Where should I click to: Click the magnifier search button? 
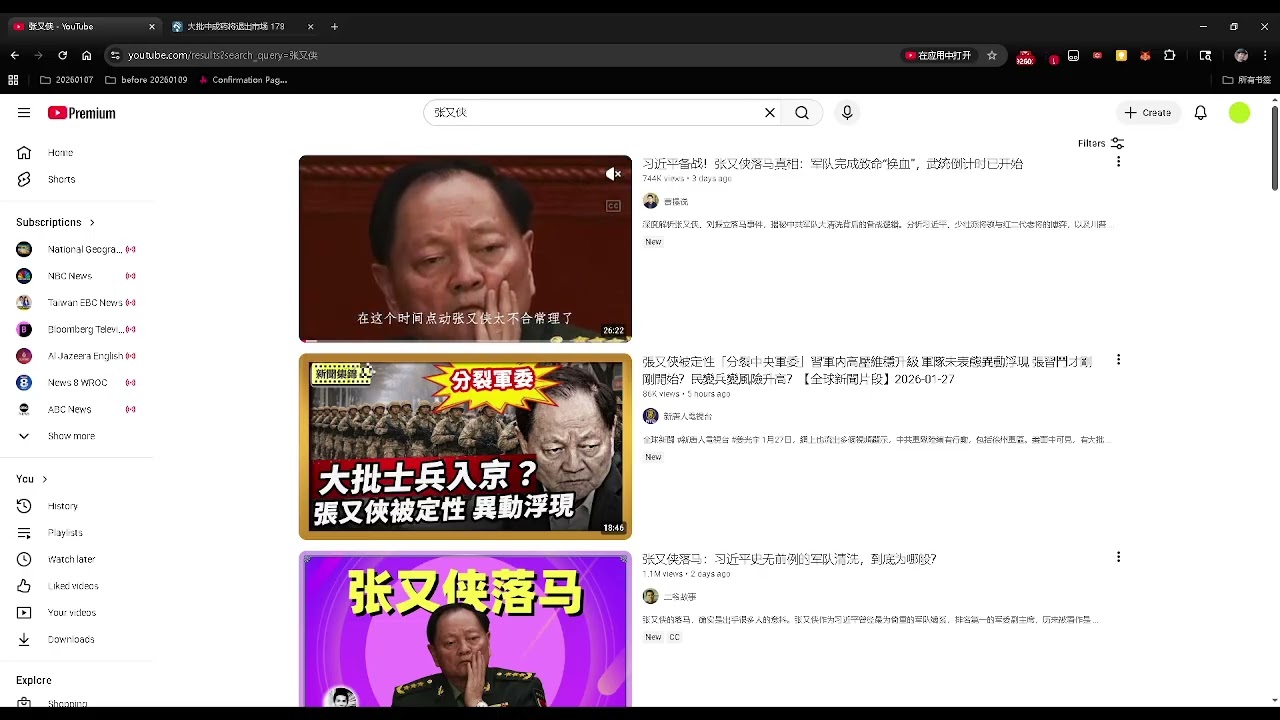click(x=802, y=113)
